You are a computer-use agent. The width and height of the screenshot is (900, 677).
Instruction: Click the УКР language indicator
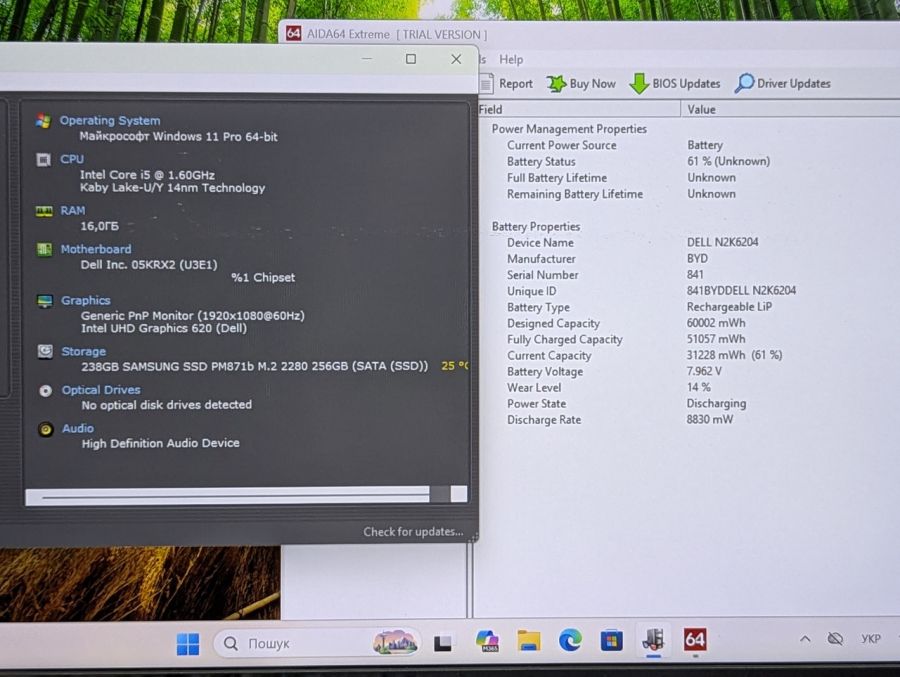tap(871, 639)
